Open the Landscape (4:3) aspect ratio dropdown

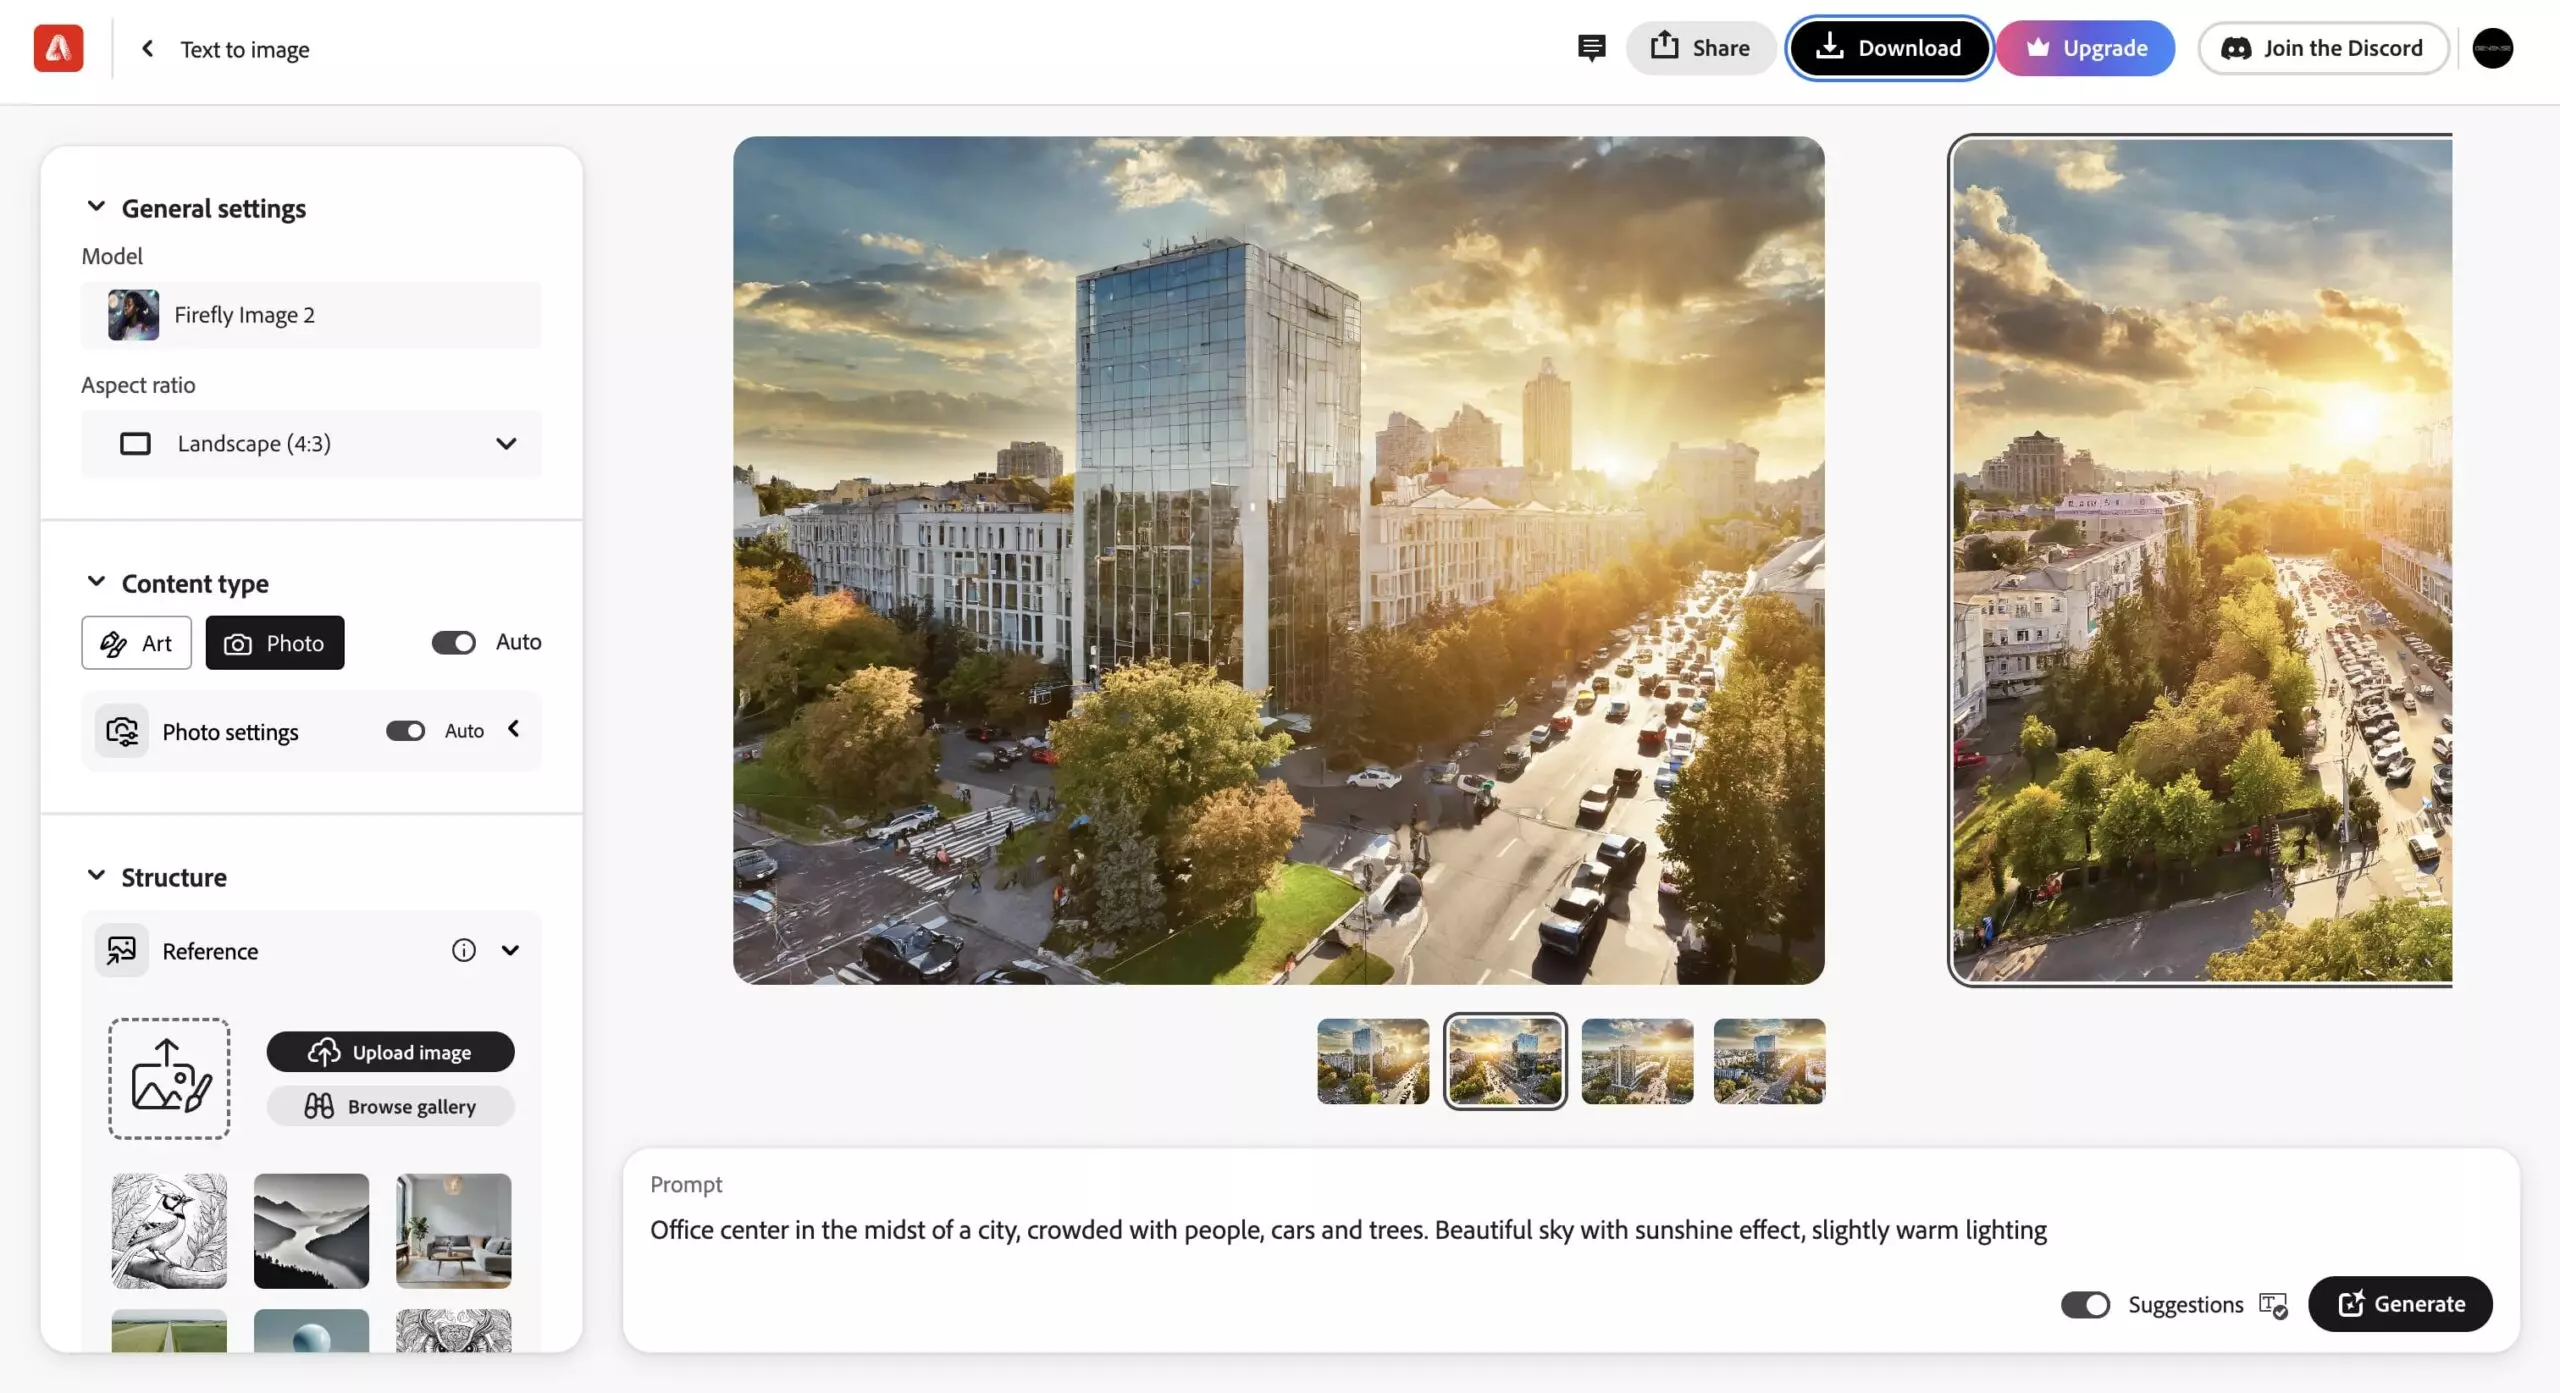pos(311,443)
